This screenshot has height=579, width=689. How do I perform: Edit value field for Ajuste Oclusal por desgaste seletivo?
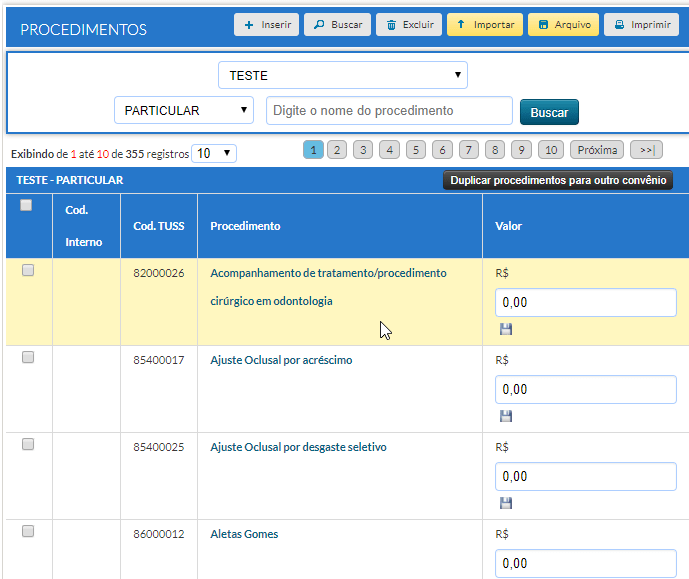586,476
